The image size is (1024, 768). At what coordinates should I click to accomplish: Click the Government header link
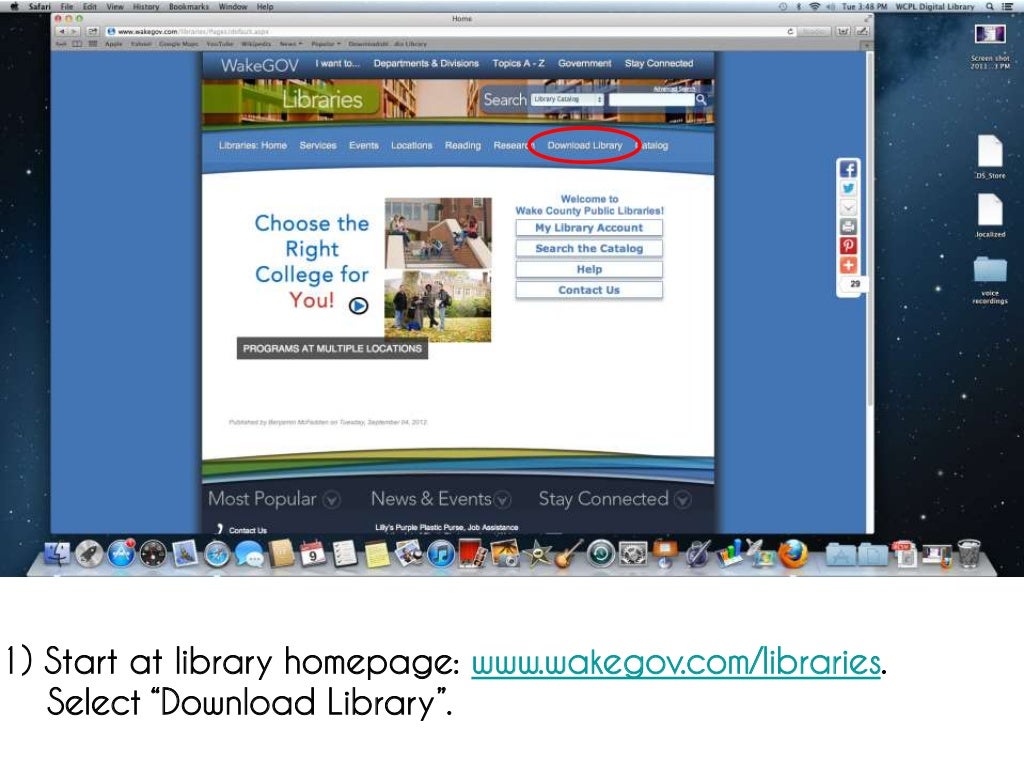tap(584, 63)
